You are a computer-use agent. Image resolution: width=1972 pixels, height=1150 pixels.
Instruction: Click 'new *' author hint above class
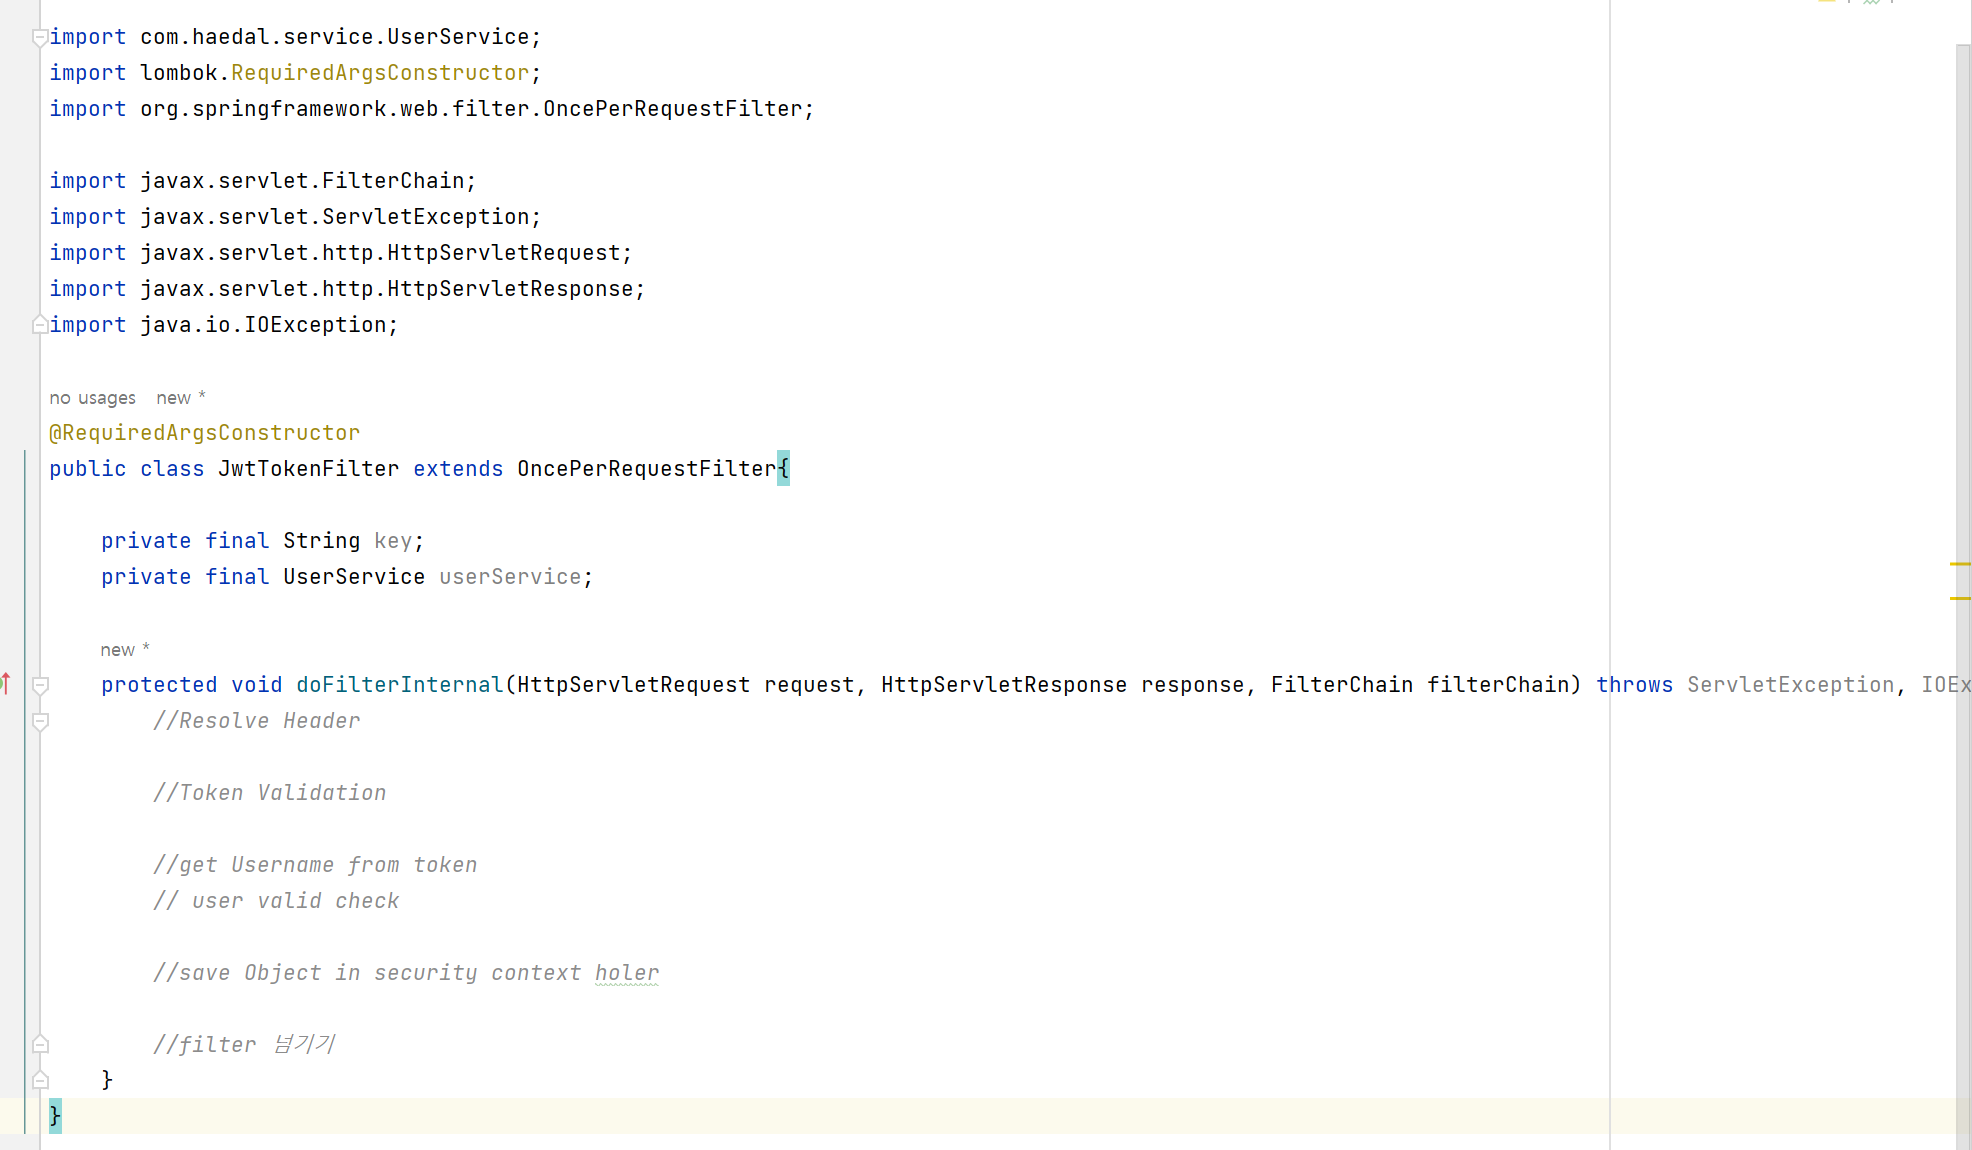click(x=181, y=398)
